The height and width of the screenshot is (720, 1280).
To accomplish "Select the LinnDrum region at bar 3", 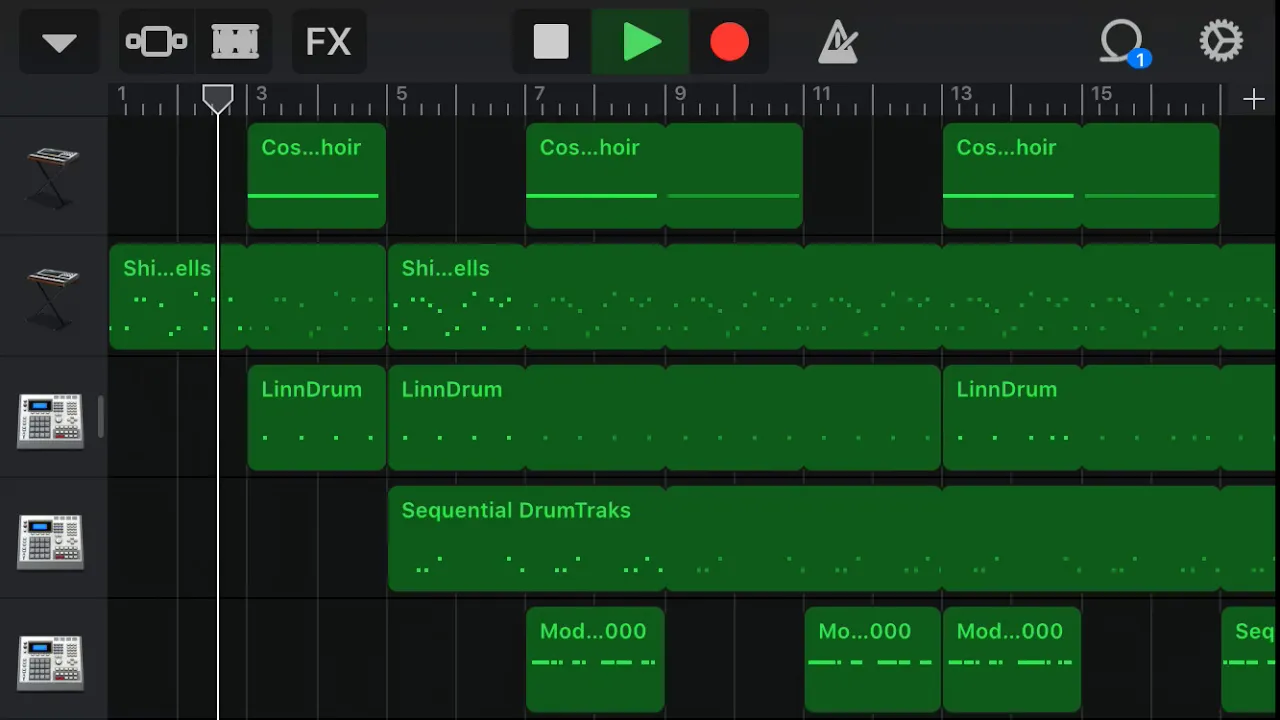I will coord(316,418).
